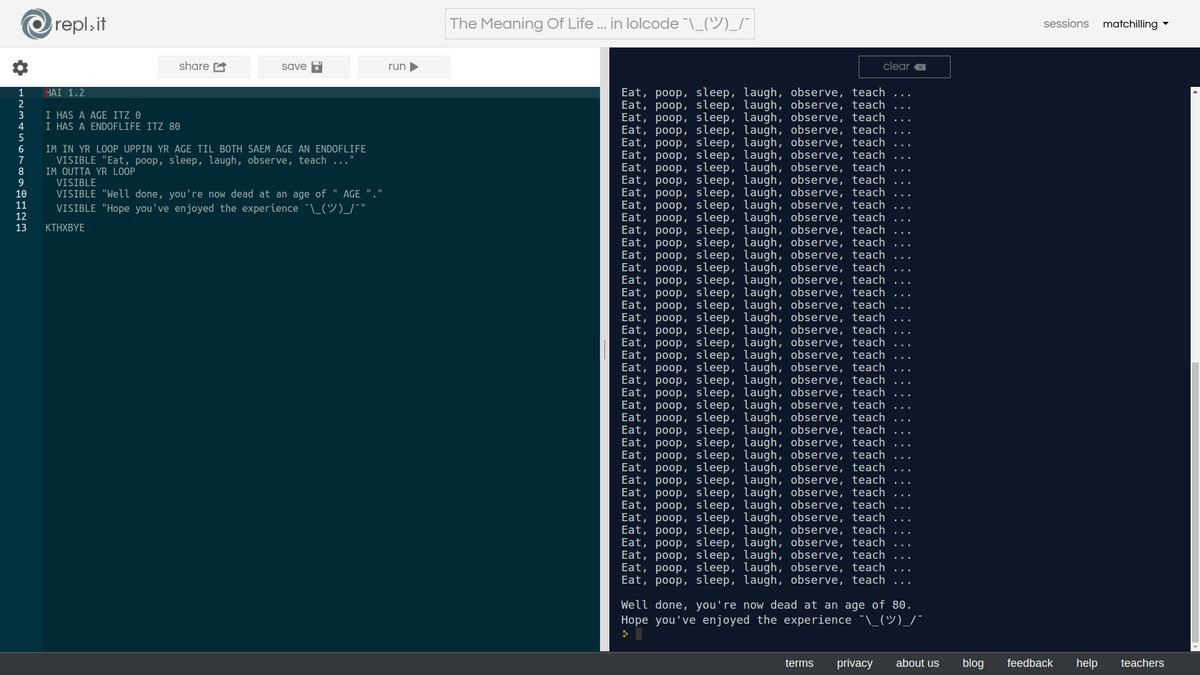Click the "KTHXBYE" code line
Image resolution: width=1200 pixels, height=675 pixels.
pos(65,228)
